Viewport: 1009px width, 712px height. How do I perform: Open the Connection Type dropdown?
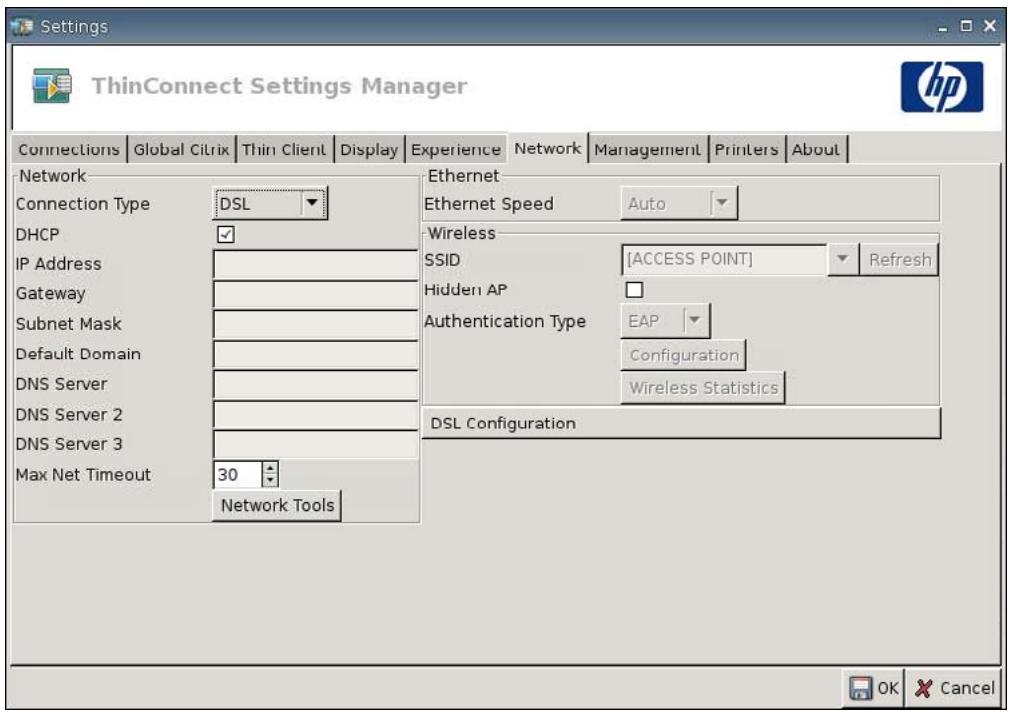coord(270,203)
